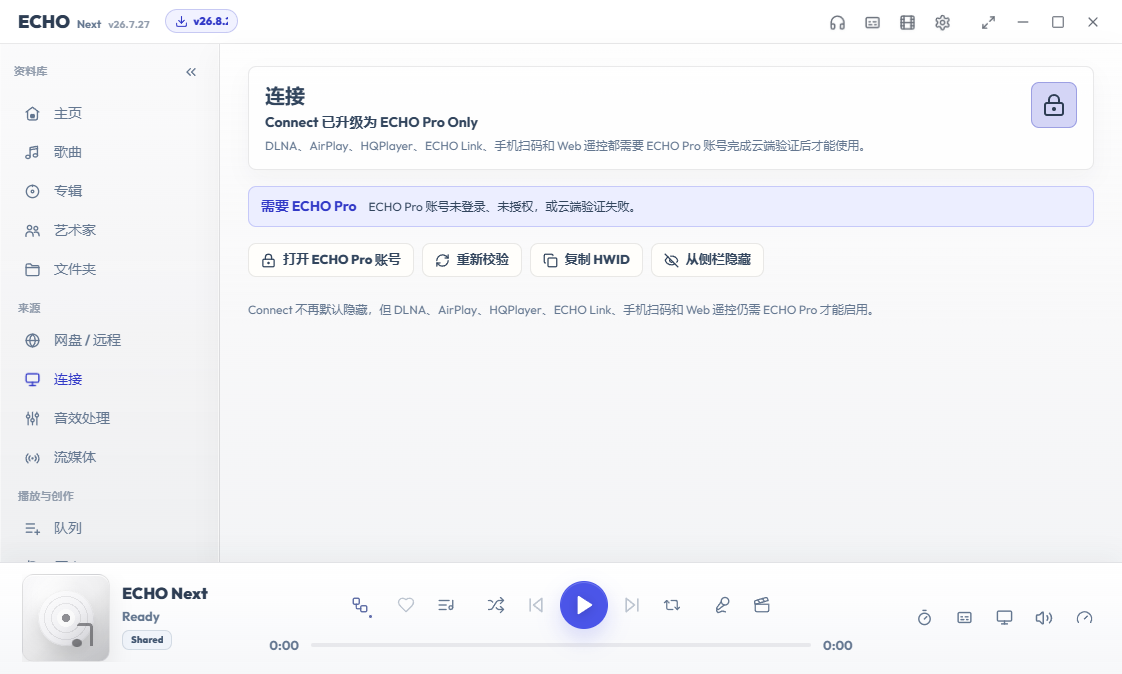Image resolution: width=1122 pixels, height=674 pixels.
Task: Open the connection nodes icon in player
Action: click(361, 606)
